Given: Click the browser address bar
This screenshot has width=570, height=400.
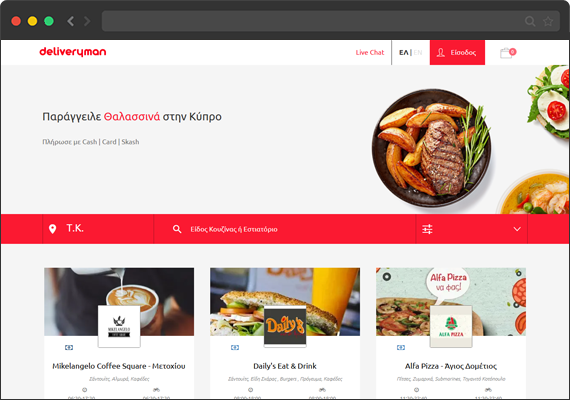Looking at the screenshot, I should tap(331, 21).
